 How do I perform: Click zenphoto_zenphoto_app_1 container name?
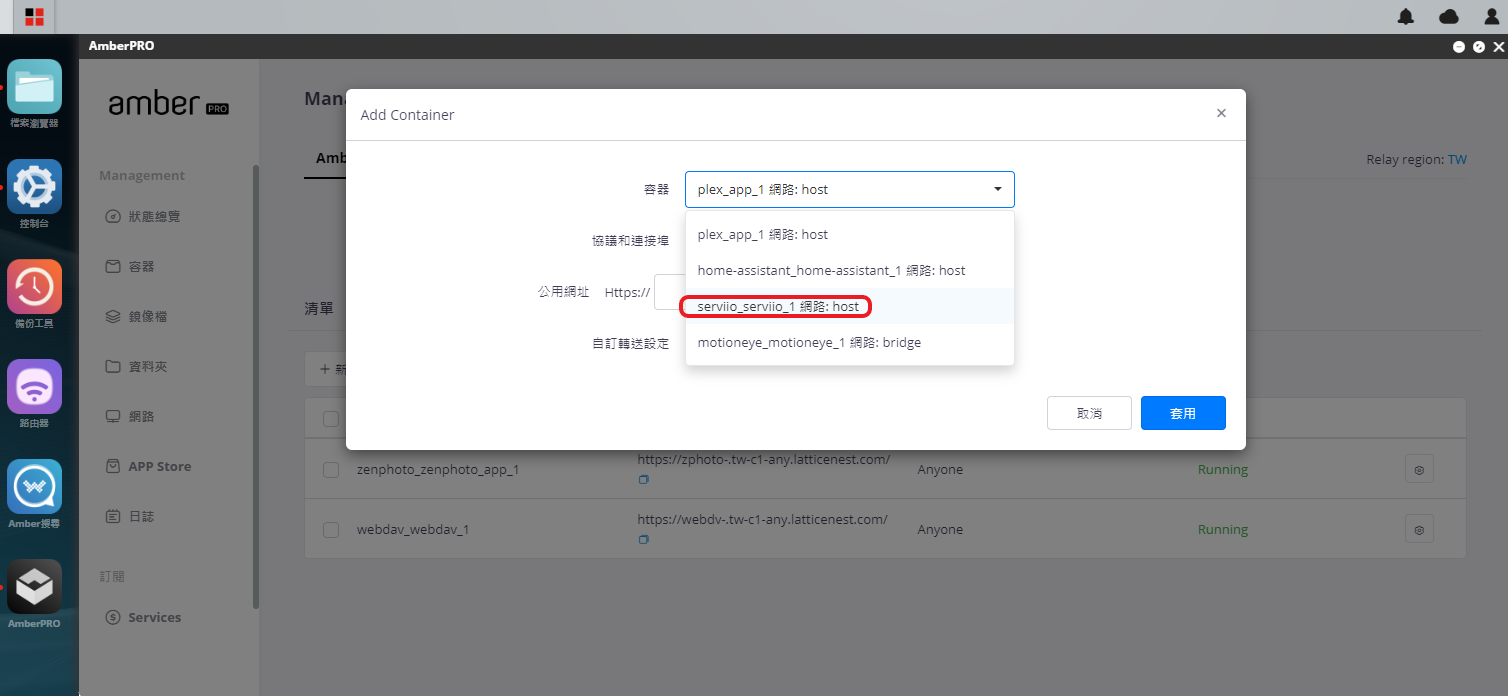point(438,470)
